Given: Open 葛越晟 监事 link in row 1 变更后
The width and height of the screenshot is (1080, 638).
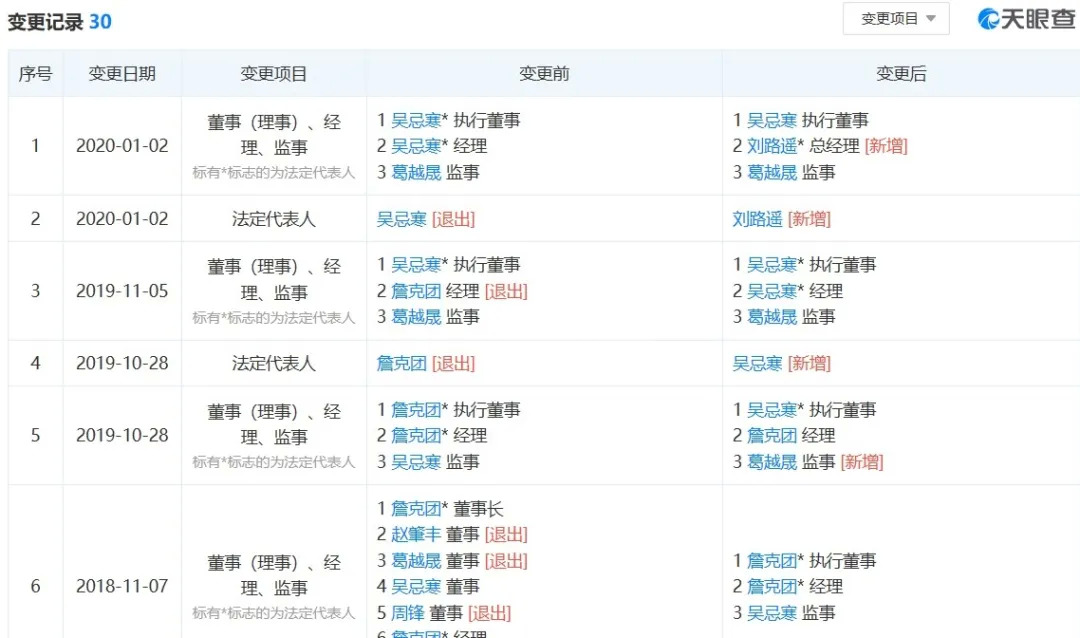Looking at the screenshot, I should click(x=771, y=172).
